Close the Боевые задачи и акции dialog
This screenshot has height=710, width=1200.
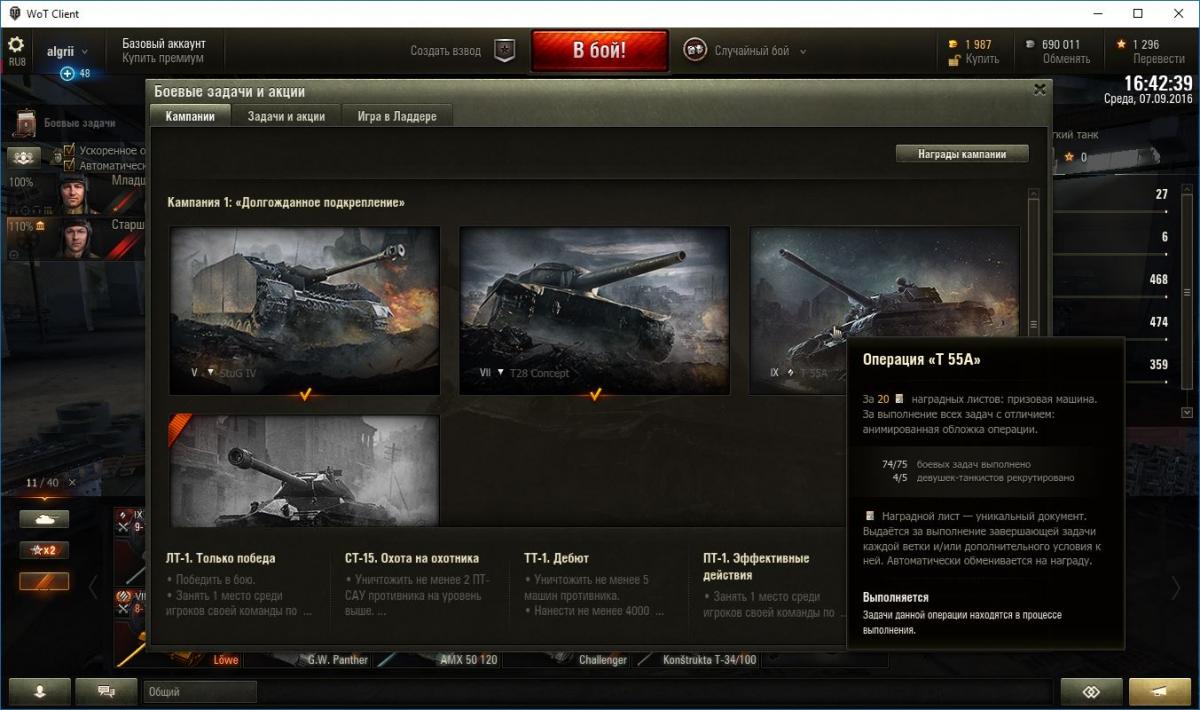1040,90
